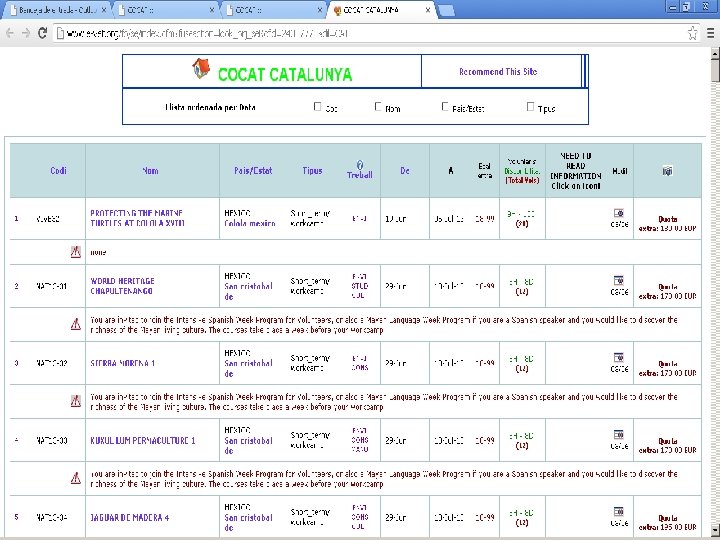Click warning triangle under World Heritage Chapultenango

point(76,324)
